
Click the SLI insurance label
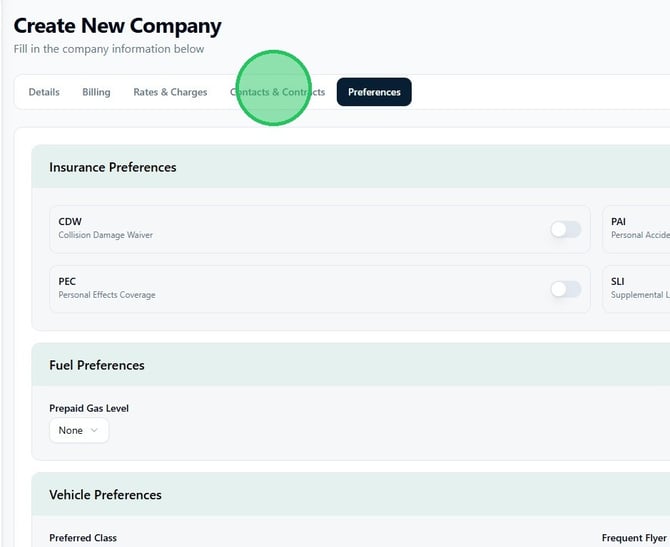point(617,281)
